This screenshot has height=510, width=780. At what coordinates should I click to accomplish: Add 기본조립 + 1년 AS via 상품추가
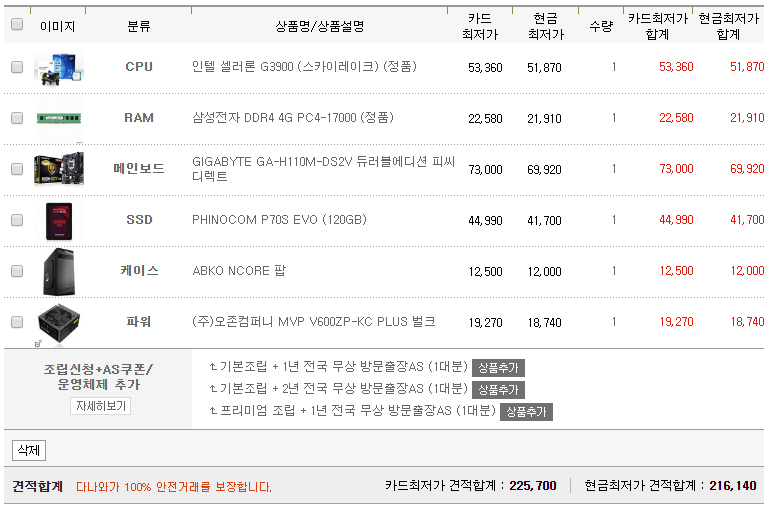click(498, 368)
